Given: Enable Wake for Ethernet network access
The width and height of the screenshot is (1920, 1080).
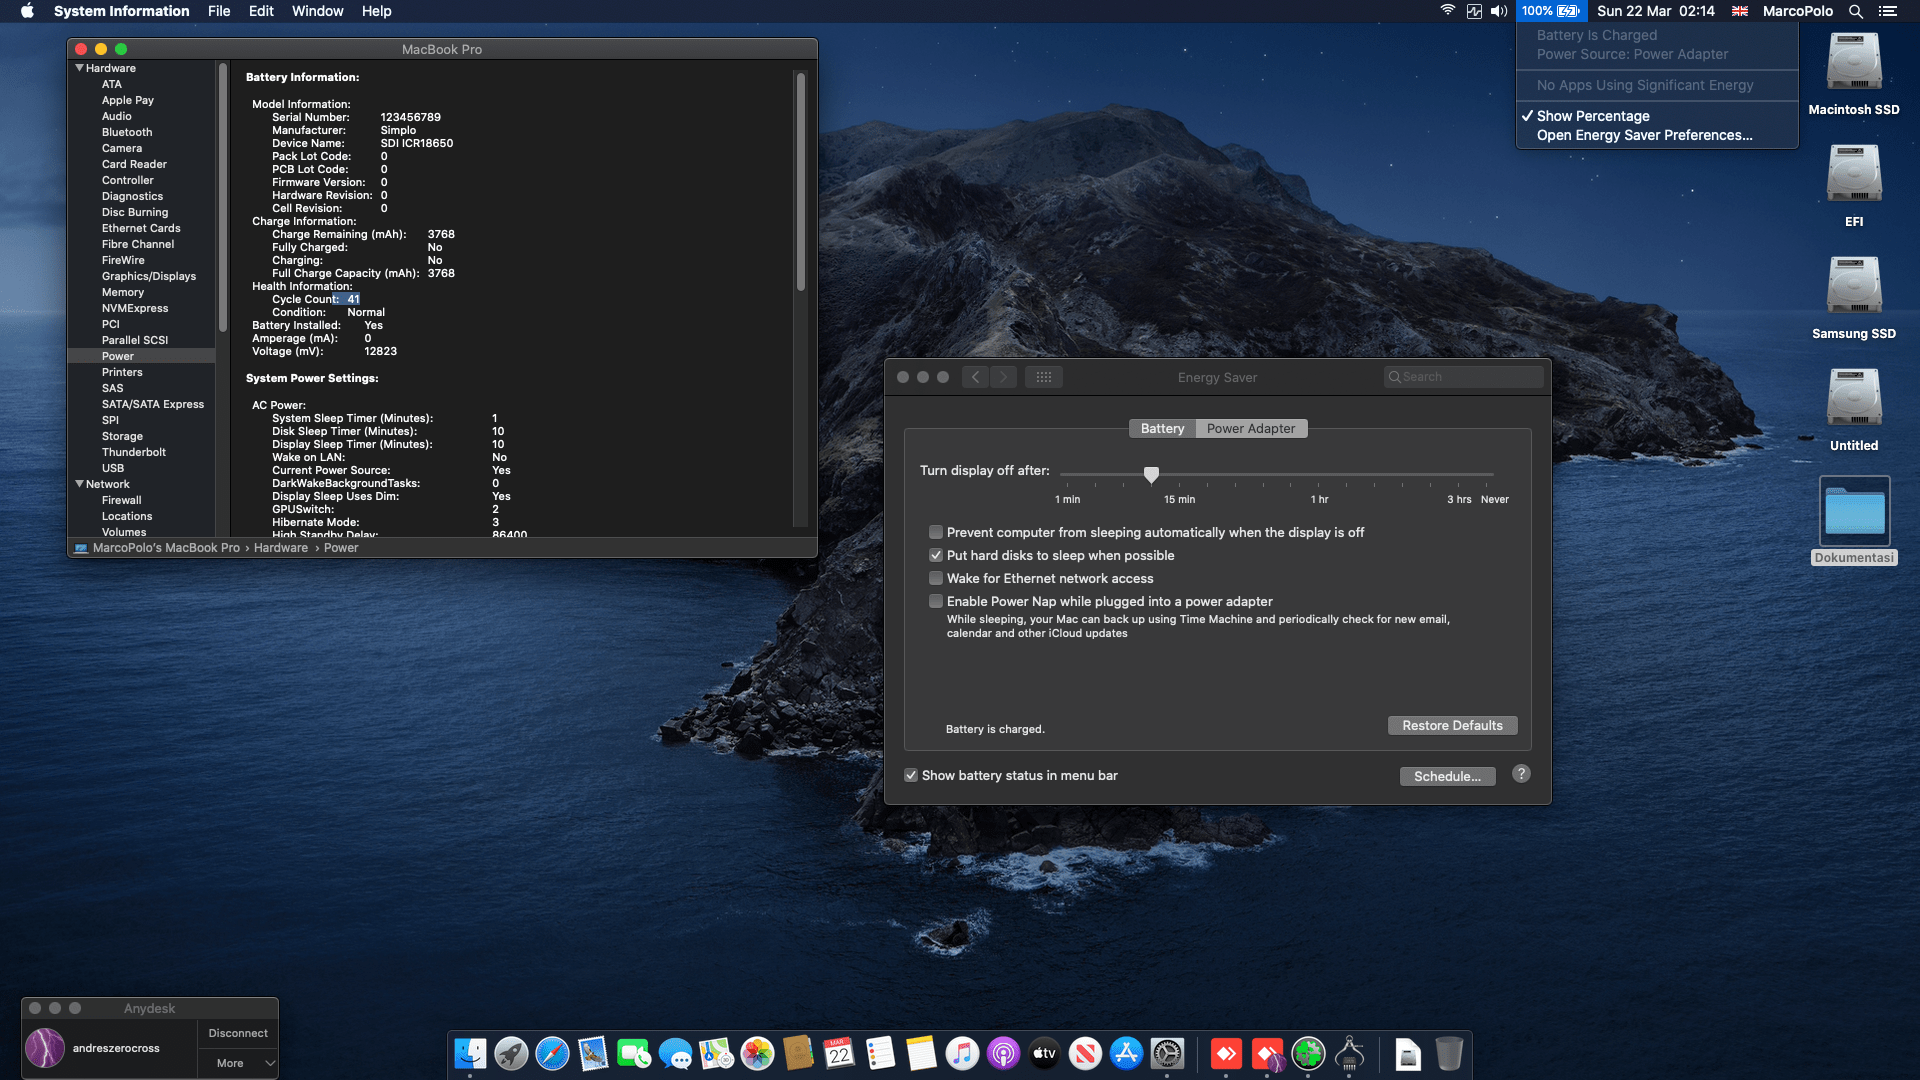Looking at the screenshot, I should click(x=936, y=578).
